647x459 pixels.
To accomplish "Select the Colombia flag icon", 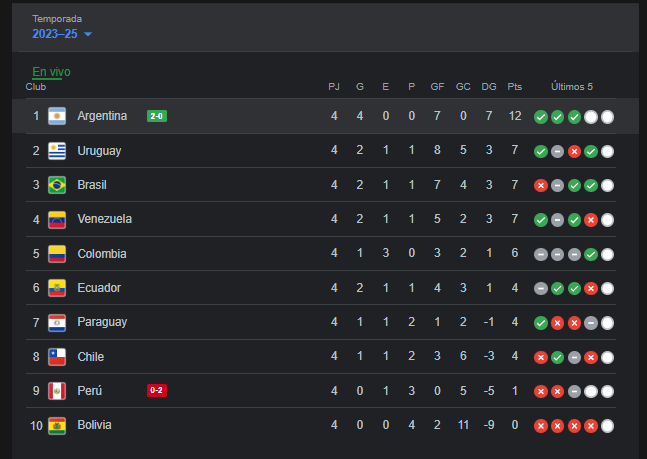I will pyautogui.click(x=57, y=254).
